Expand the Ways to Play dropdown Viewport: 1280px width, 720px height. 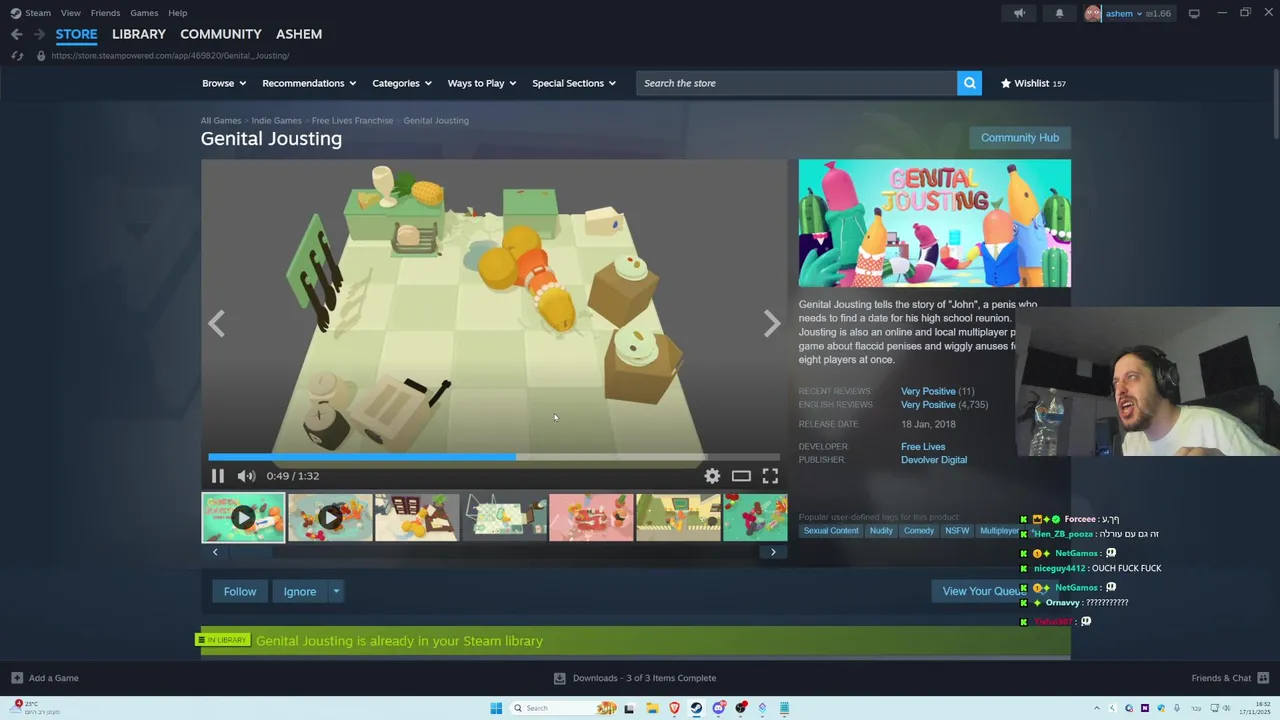482,83
